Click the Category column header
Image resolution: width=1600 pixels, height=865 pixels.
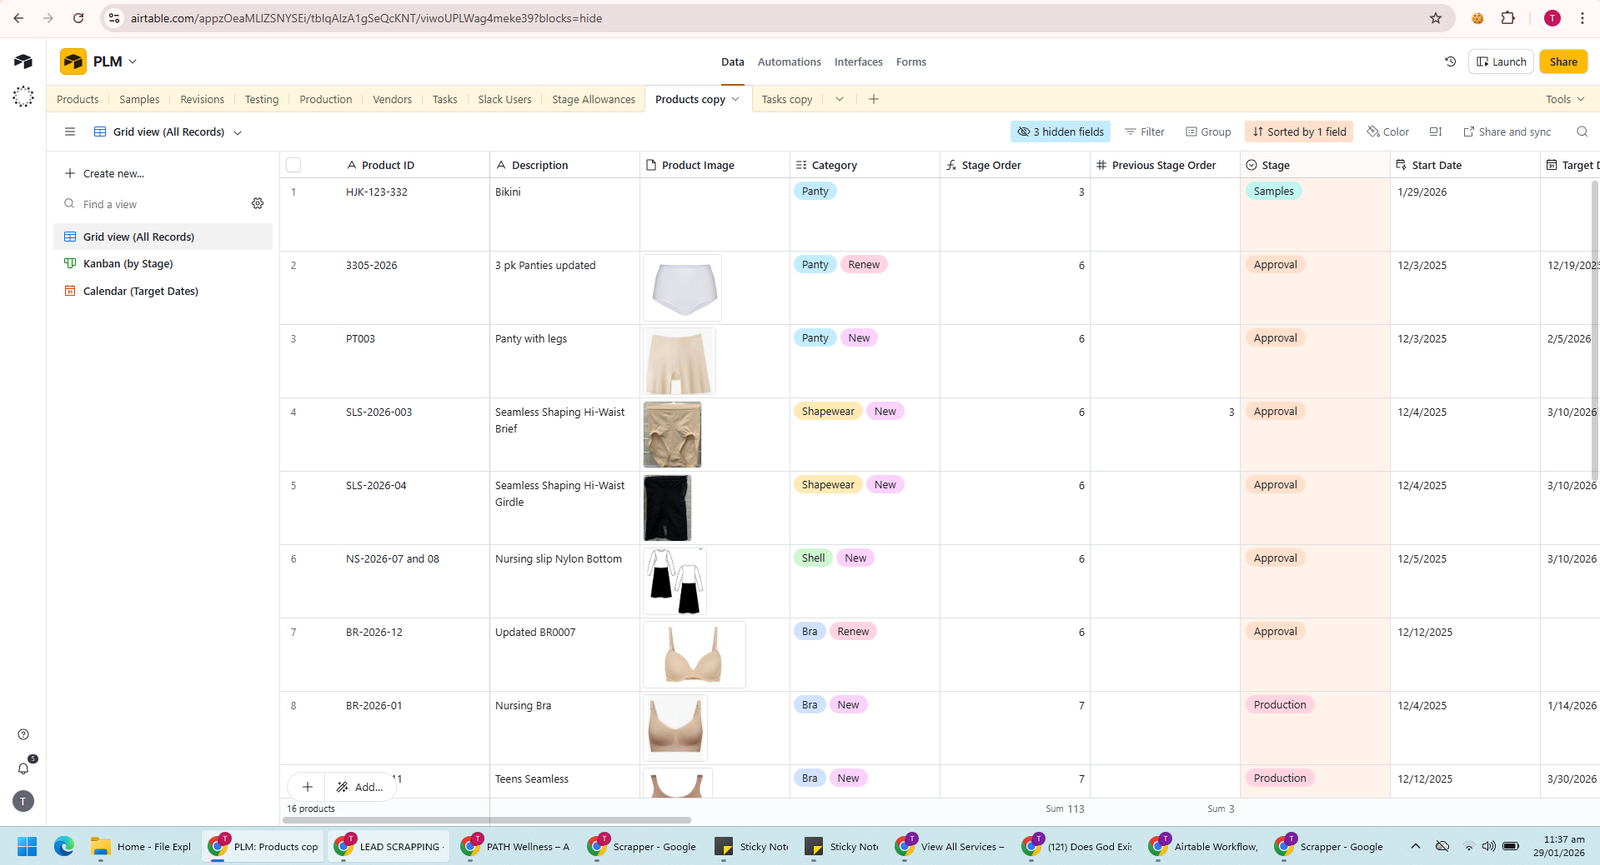865,165
